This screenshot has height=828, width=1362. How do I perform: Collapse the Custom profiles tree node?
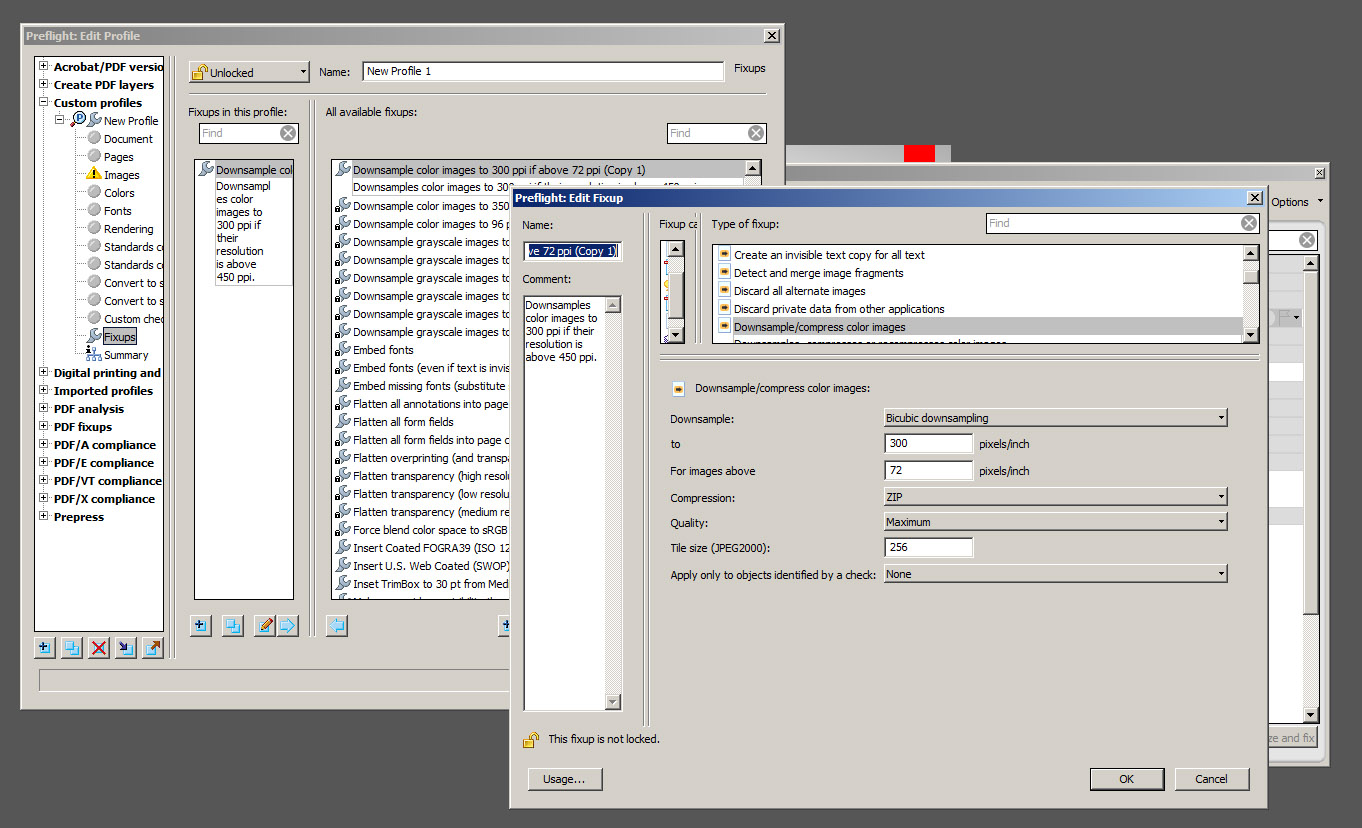pos(44,103)
